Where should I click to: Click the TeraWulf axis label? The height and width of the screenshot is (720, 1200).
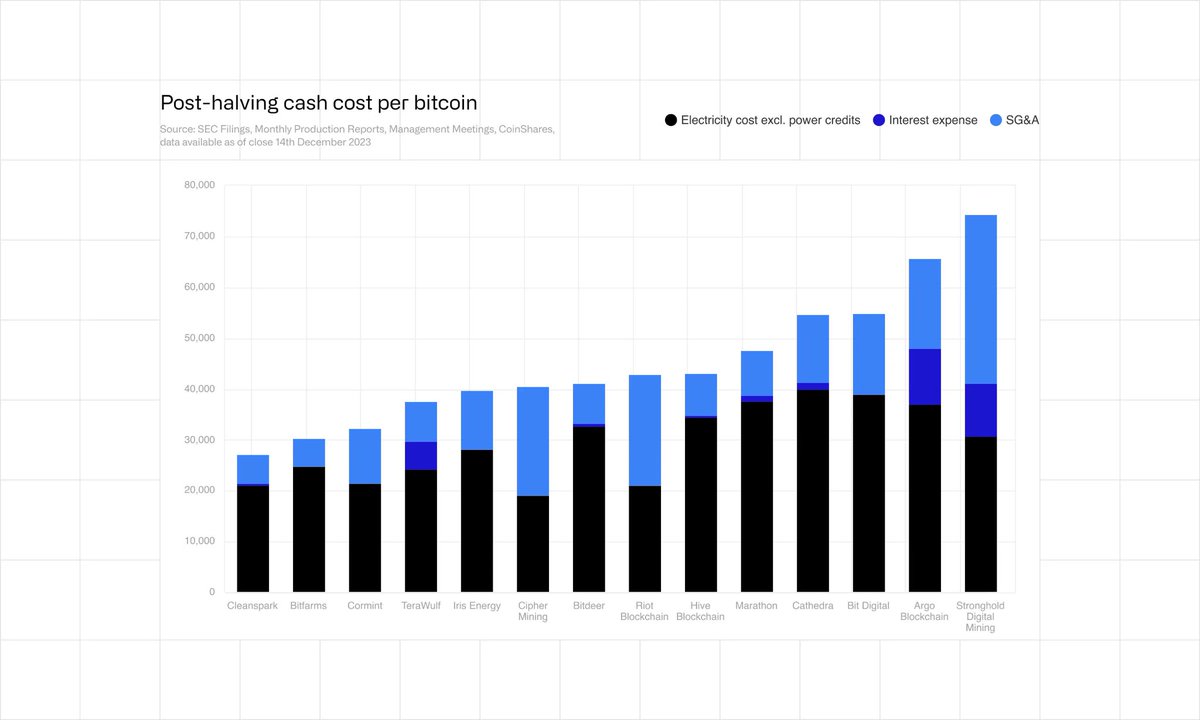[420, 606]
